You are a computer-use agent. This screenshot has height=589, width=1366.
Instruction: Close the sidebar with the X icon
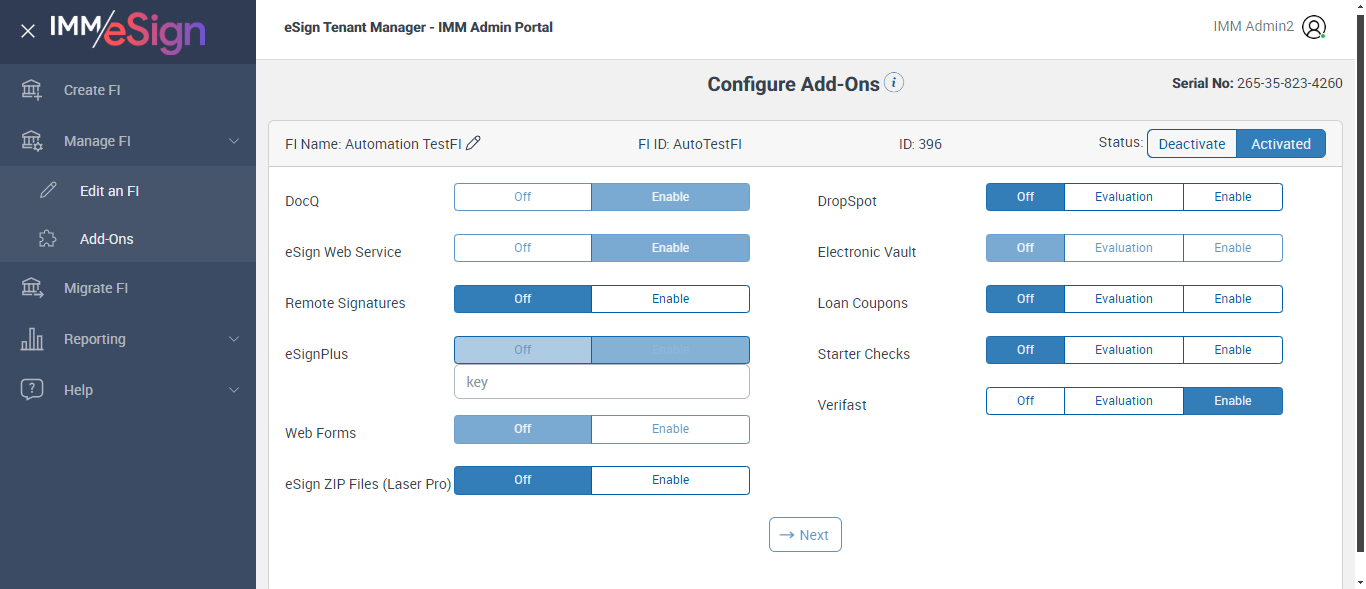pyautogui.click(x=28, y=31)
